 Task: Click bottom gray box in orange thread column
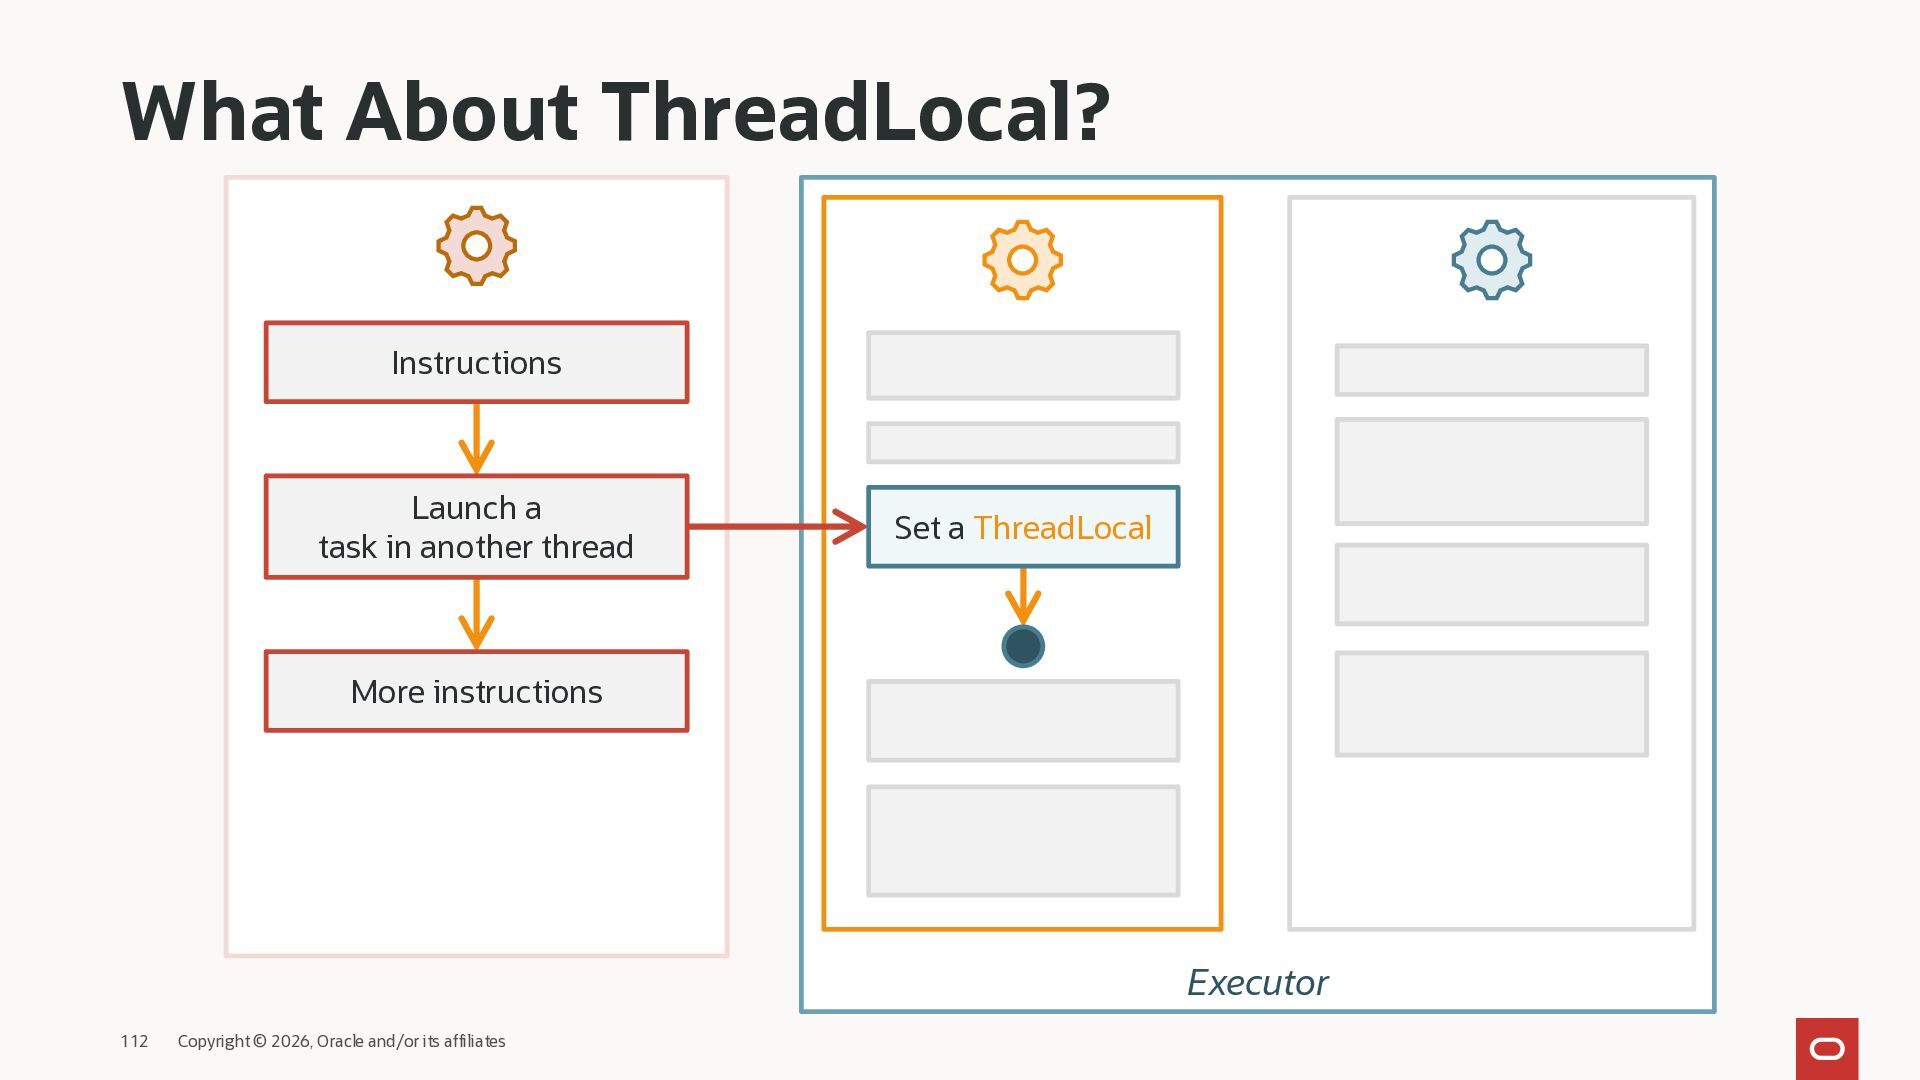pyautogui.click(x=1022, y=841)
